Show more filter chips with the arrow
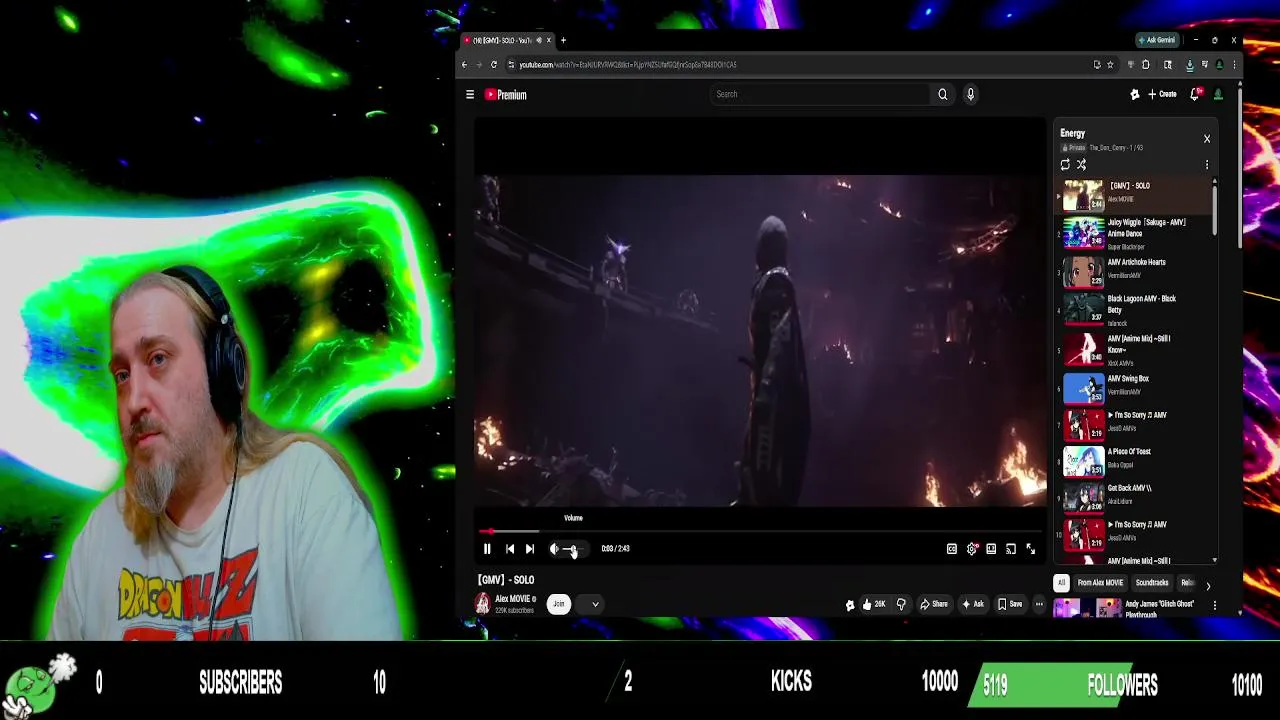1280x720 pixels. [x=1208, y=585]
